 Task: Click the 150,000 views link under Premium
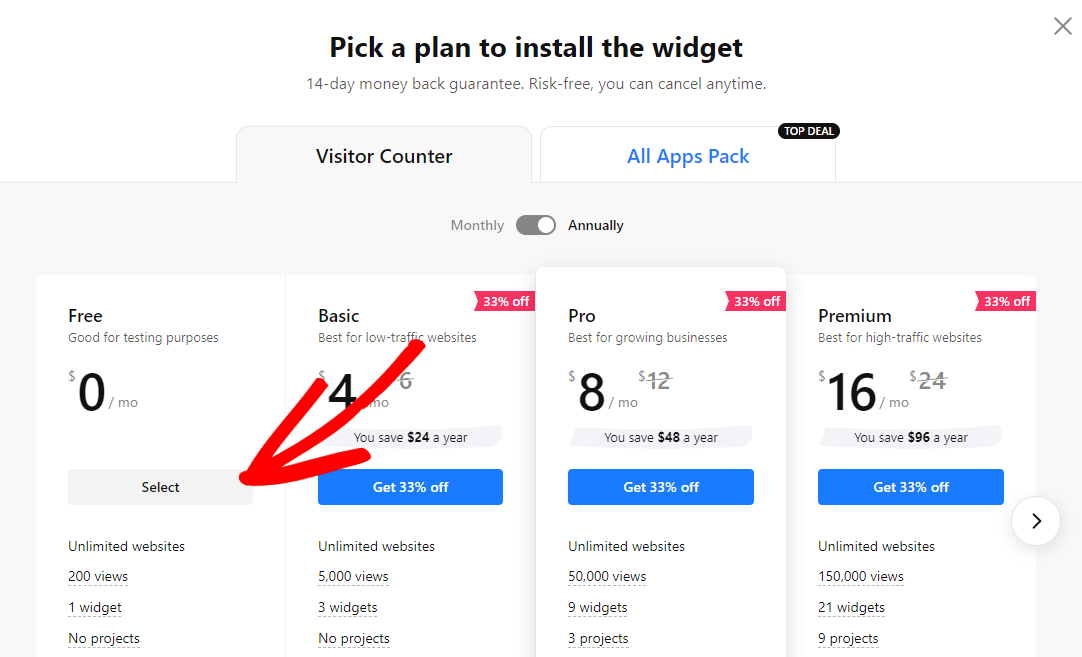[x=862, y=576]
